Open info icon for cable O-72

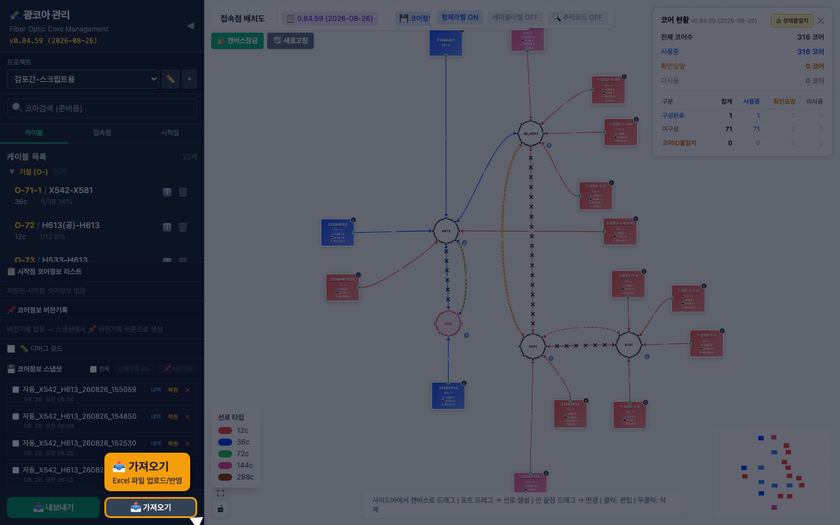167,227
